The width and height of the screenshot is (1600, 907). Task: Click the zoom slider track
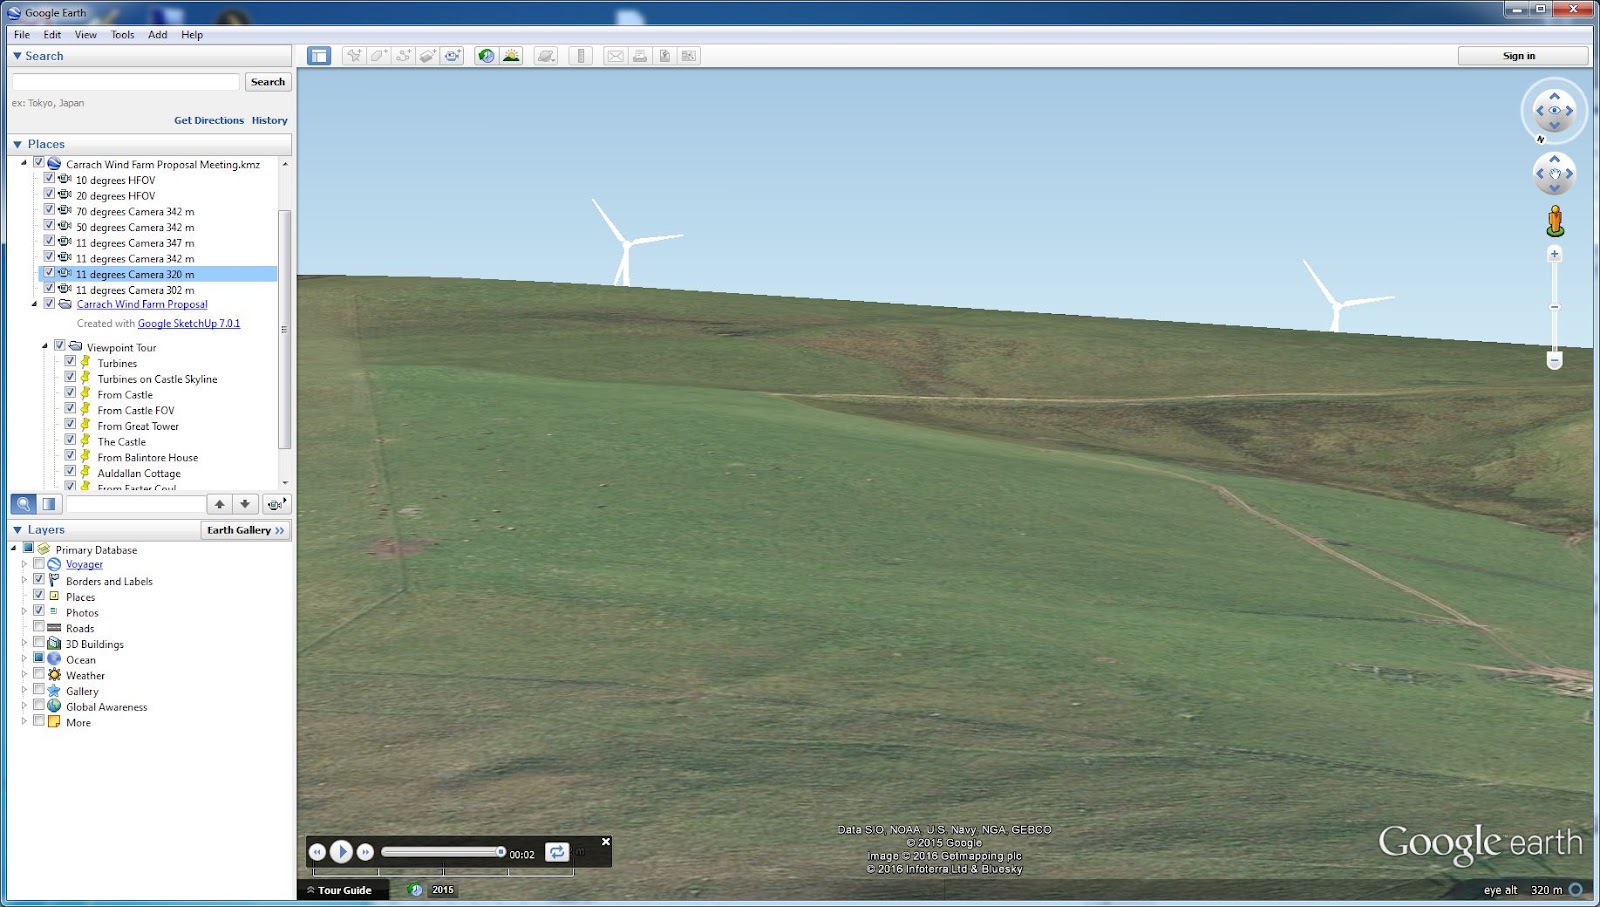pos(1554,307)
